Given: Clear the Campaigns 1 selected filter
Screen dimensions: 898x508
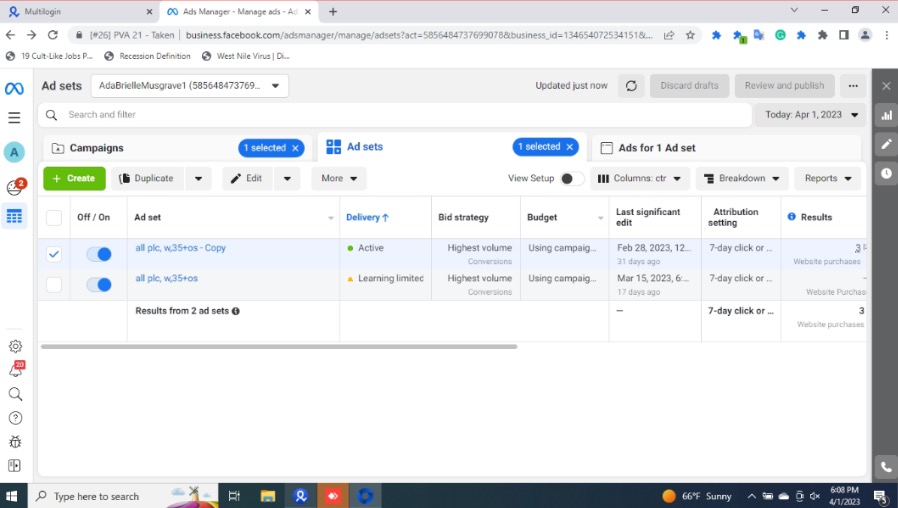Looking at the screenshot, I should 296,148.
